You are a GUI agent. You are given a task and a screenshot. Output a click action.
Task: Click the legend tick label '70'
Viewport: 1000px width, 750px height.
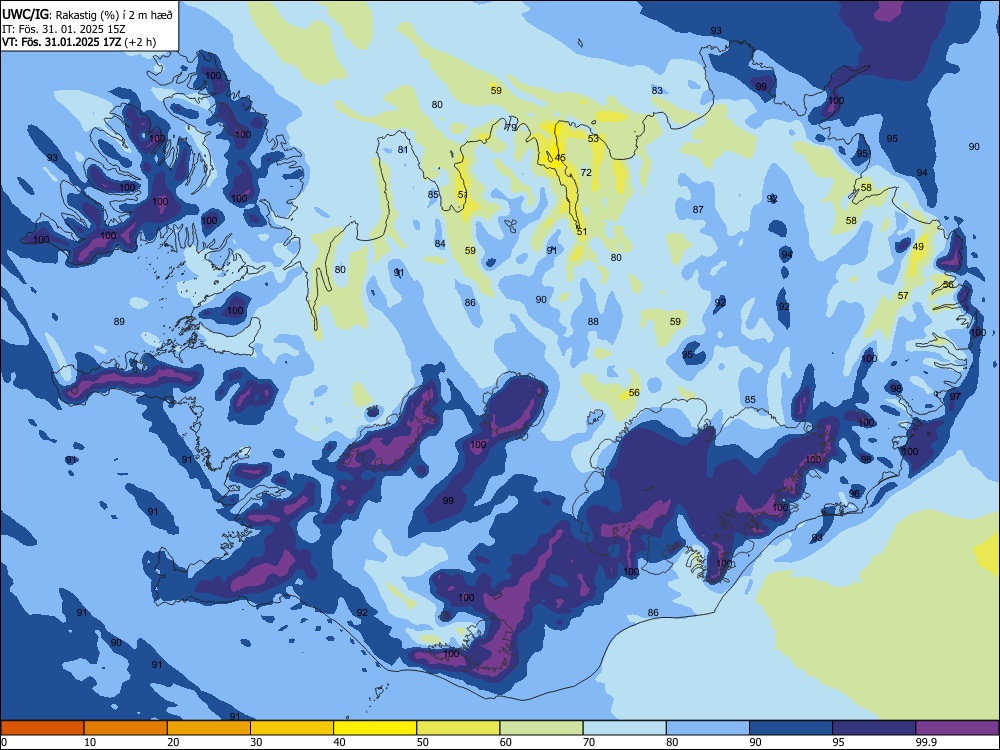[589, 742]
